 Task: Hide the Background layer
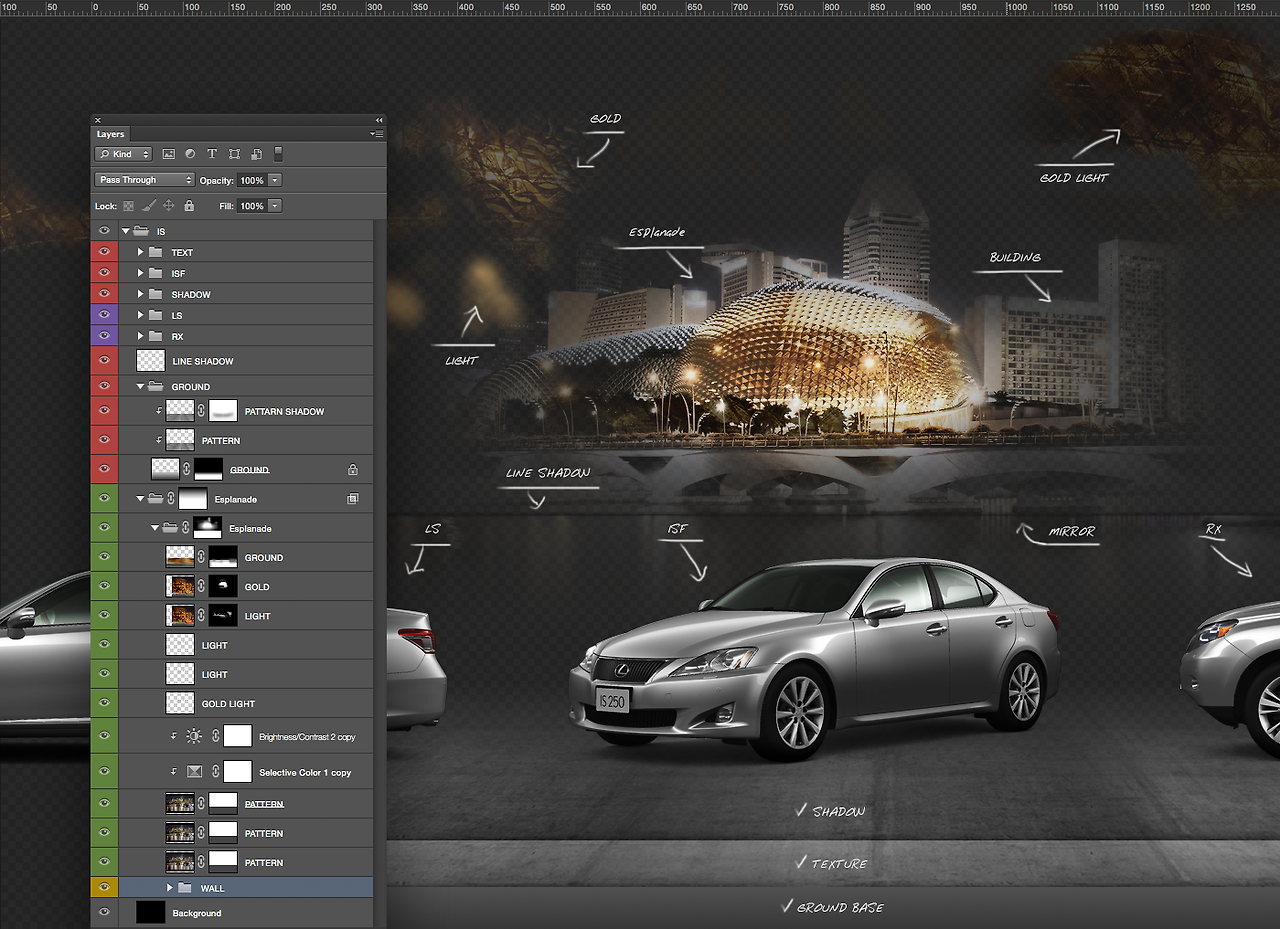tap(104, 913)
